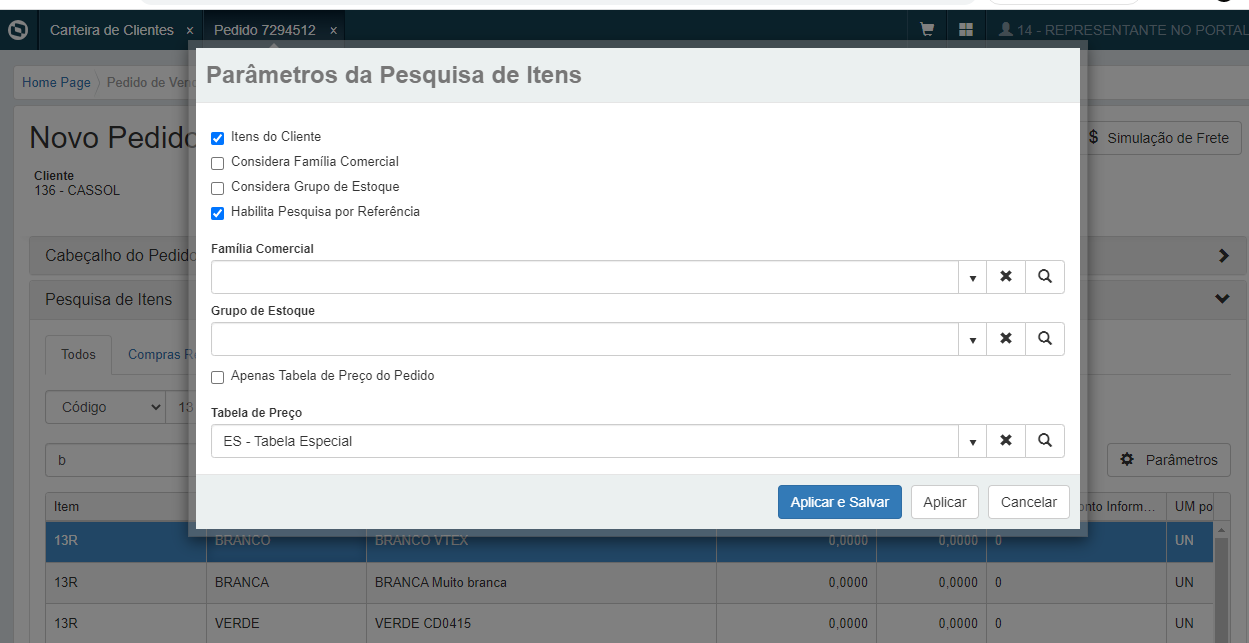The image size is (1249, 643).
Task: Uncheck Itens do Cliente checkbox
Action: [x=218, y=138]
